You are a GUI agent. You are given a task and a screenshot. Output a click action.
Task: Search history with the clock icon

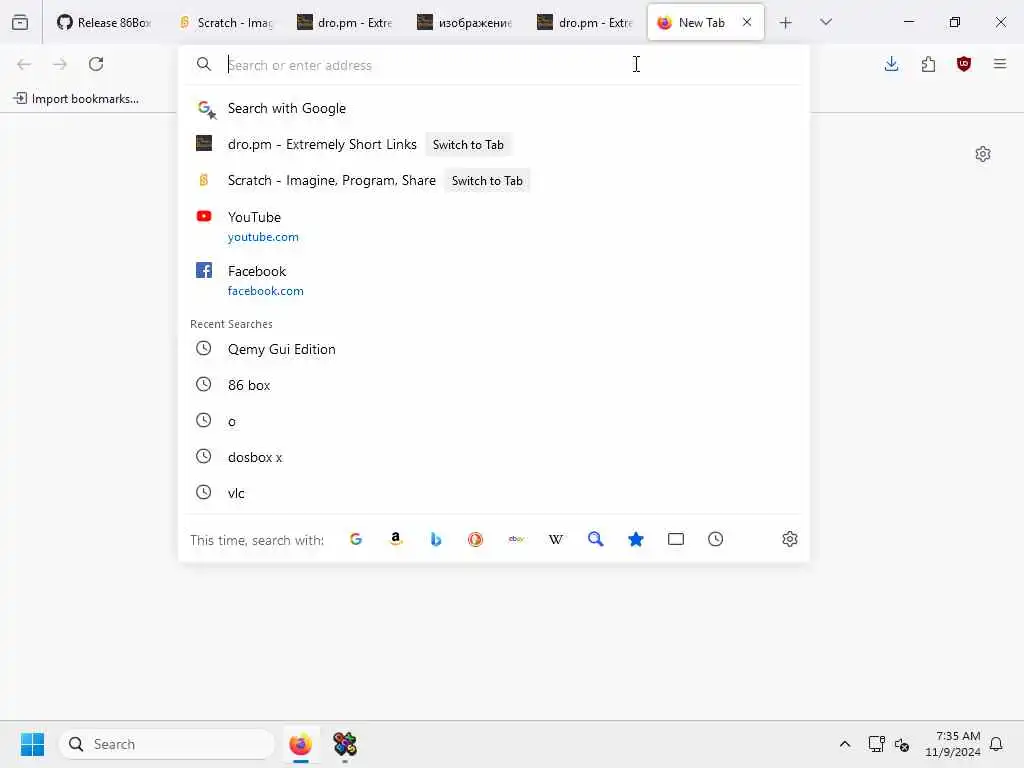click(x=716, y=539)
